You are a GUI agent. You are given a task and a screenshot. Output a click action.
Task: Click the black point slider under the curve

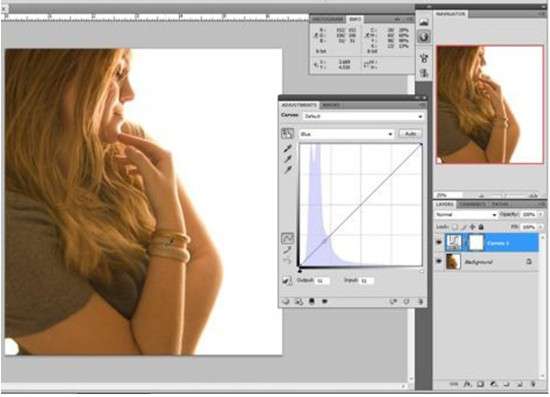300,271
